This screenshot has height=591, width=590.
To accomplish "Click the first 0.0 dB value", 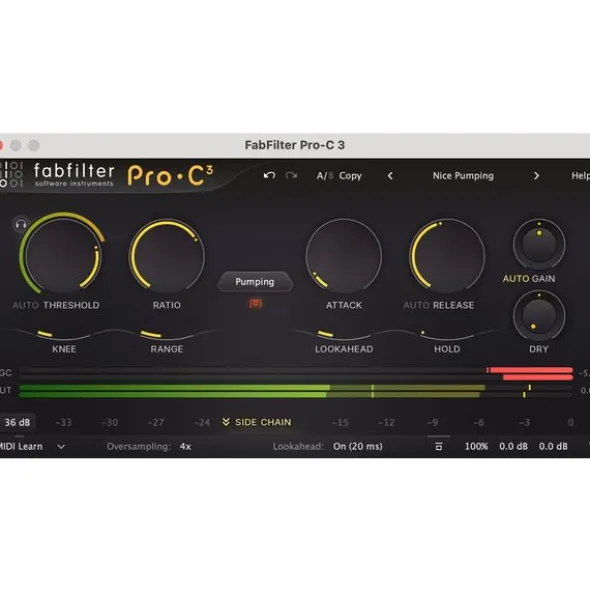I will coord(513,447).
